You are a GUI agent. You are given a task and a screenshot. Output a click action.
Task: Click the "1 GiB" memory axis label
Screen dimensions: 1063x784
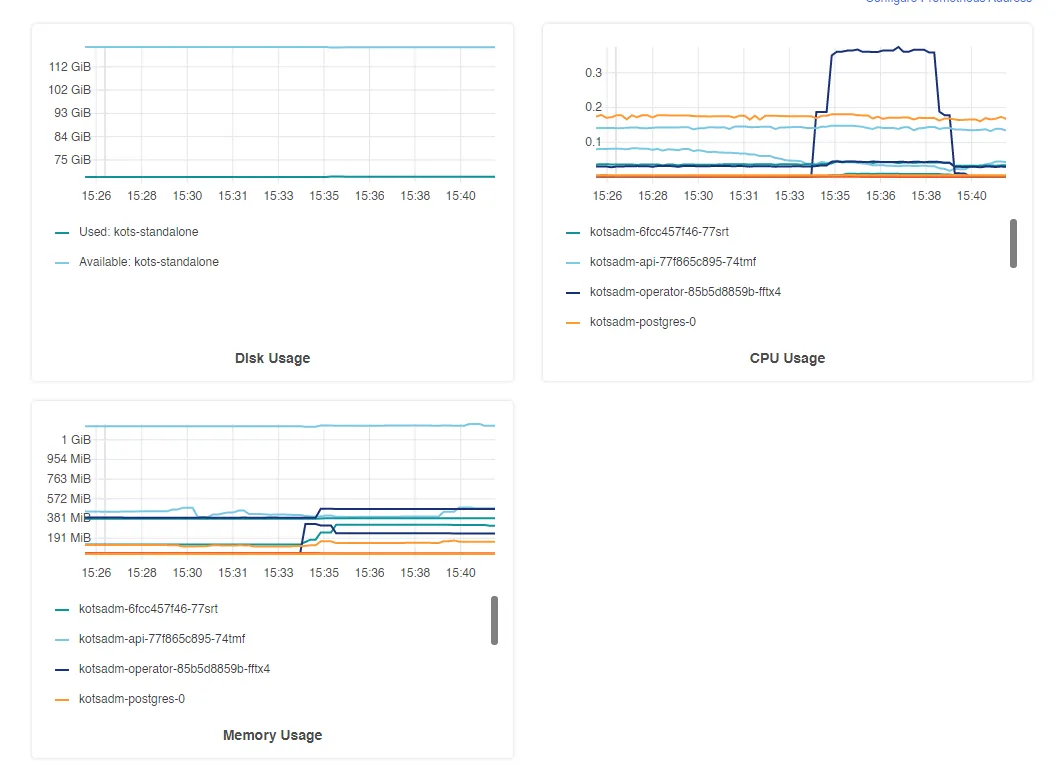[76, 439]
